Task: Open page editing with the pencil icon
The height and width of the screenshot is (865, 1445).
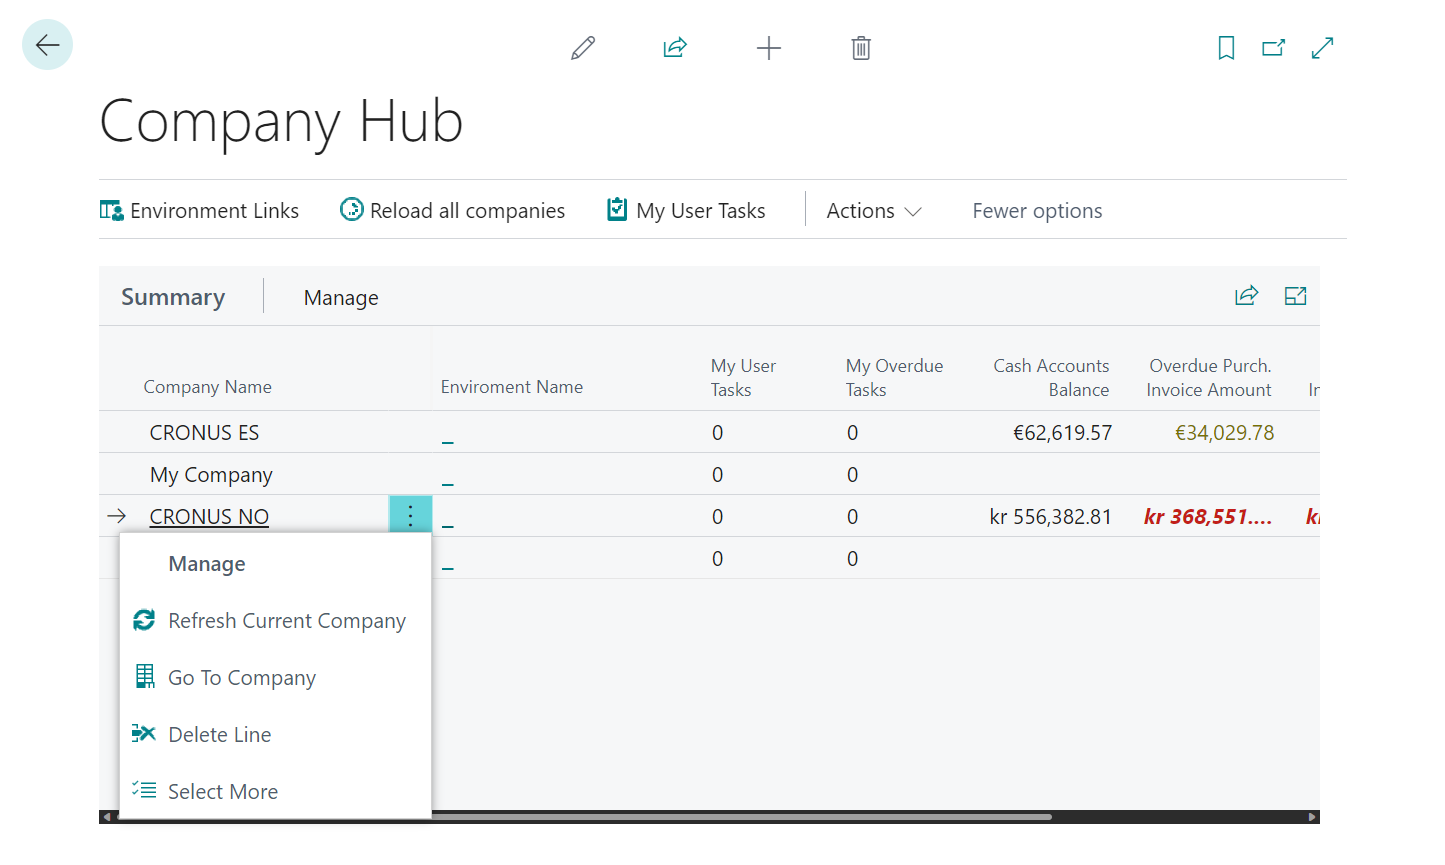Action: pyautogui.click(x=583, y=47)
